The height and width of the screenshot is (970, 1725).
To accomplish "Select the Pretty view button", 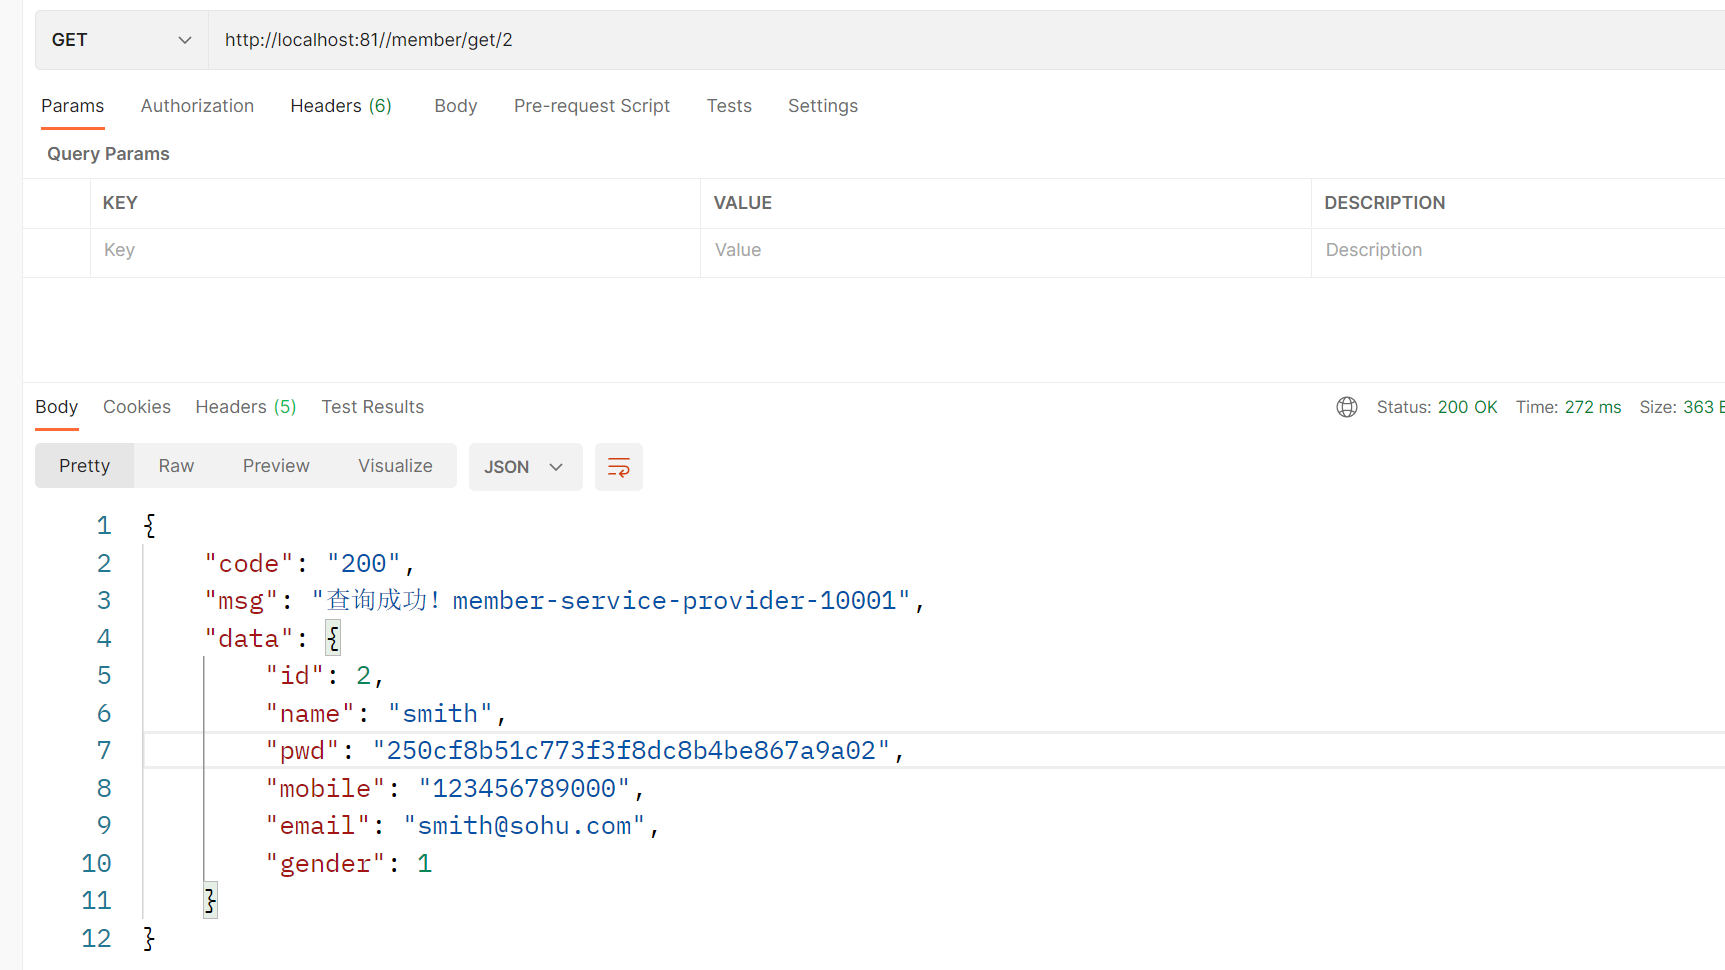I will 85,466.
